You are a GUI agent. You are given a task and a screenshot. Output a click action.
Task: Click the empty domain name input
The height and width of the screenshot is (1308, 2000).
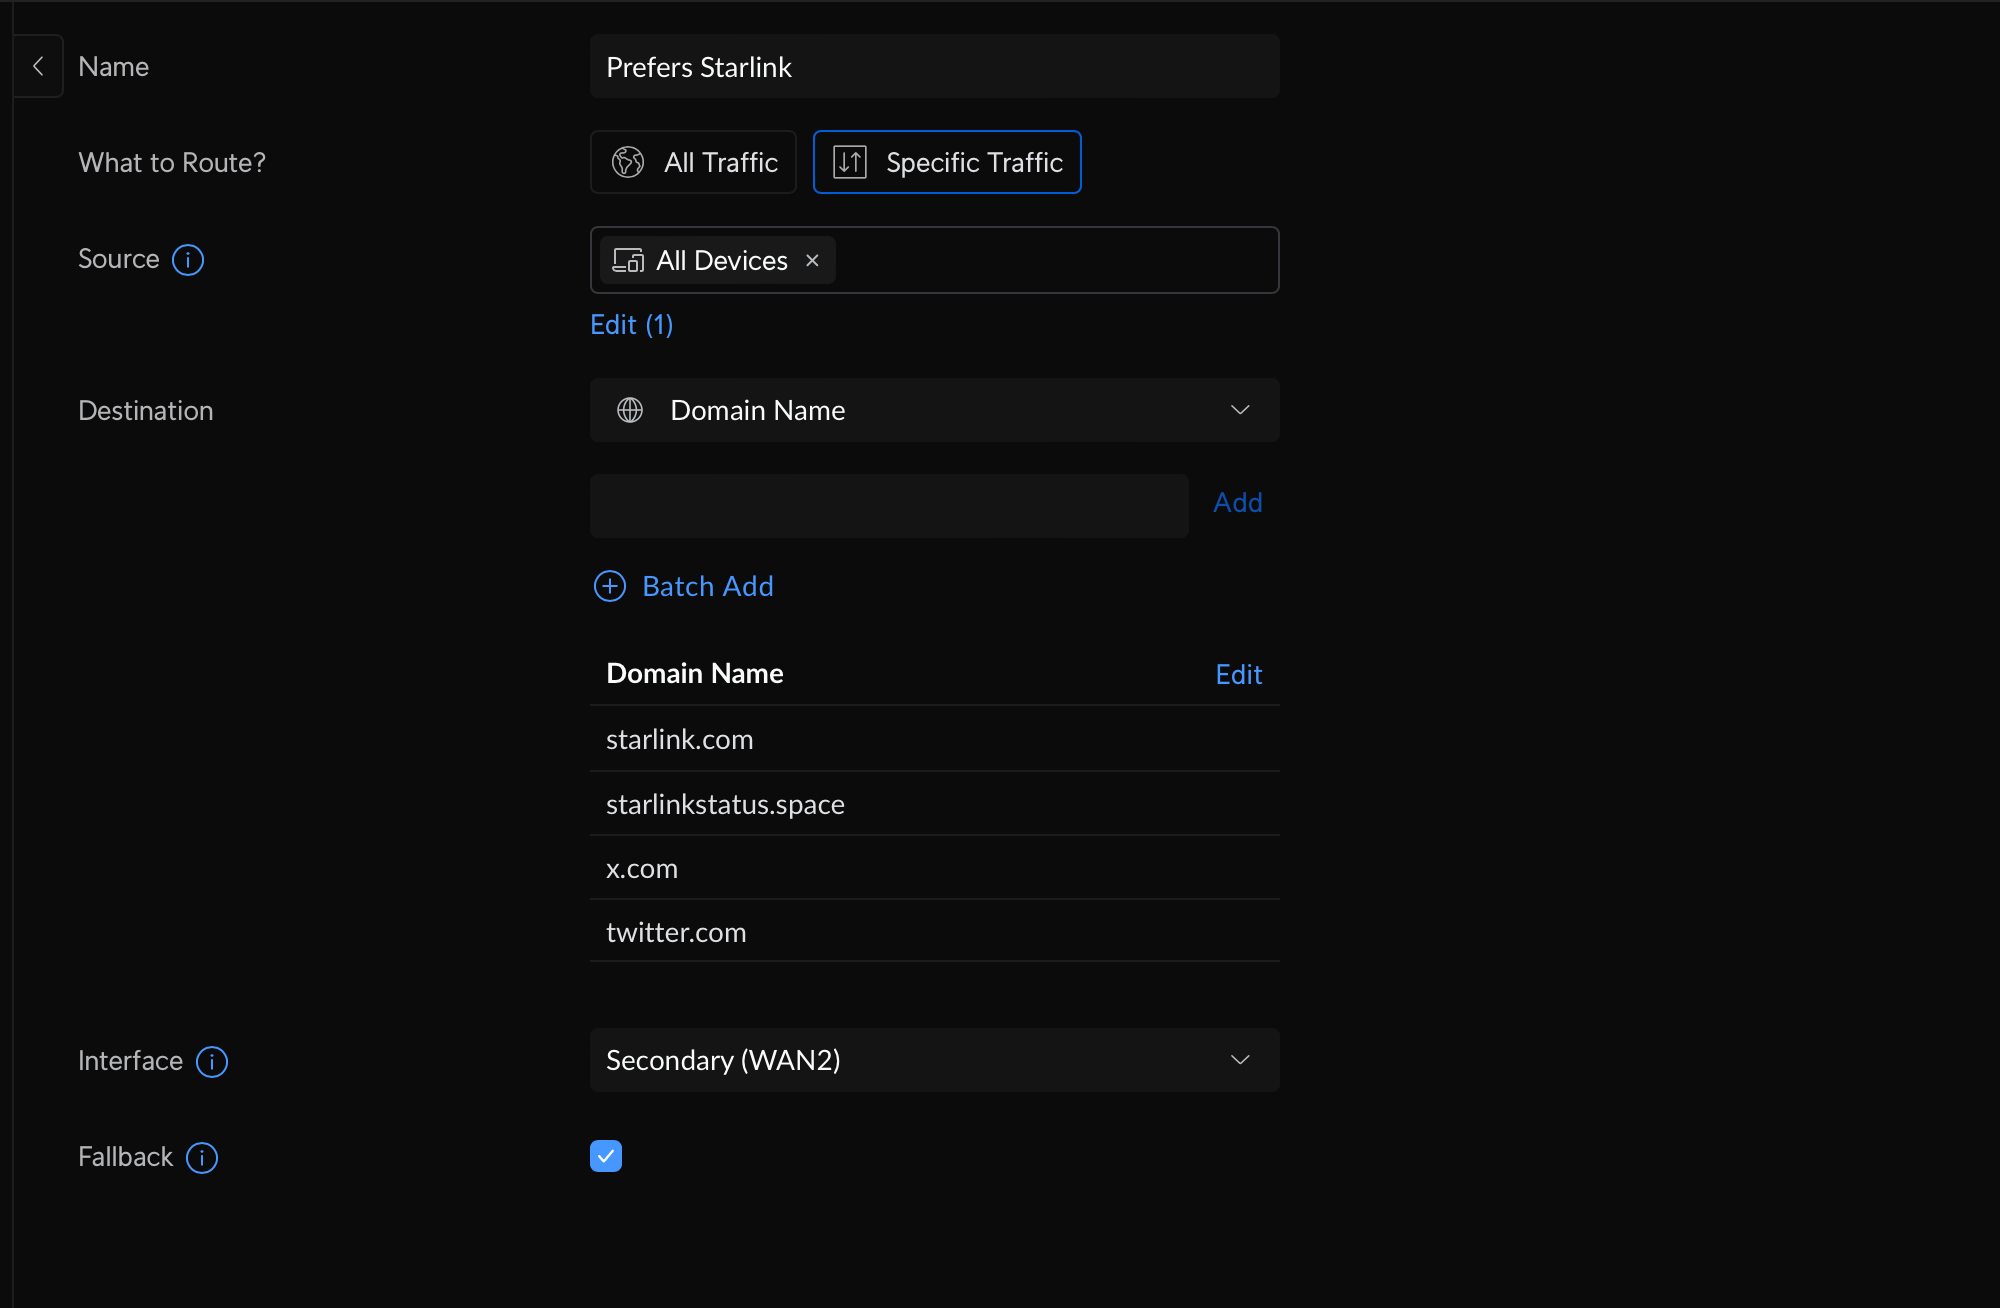click(x=888, y=506)
